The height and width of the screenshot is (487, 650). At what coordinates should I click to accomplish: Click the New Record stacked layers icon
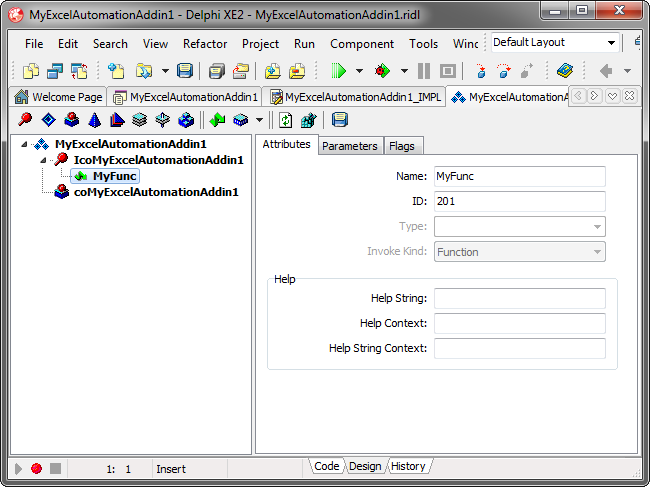(x=140, y=120)
